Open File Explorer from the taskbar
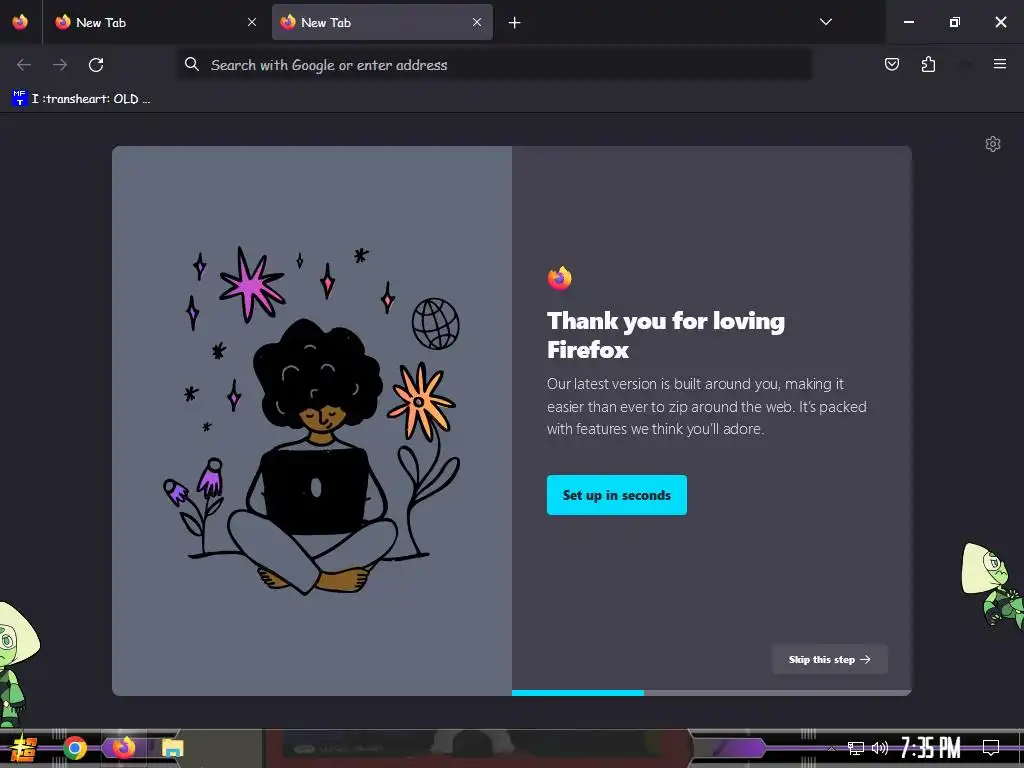 [172, 748]
